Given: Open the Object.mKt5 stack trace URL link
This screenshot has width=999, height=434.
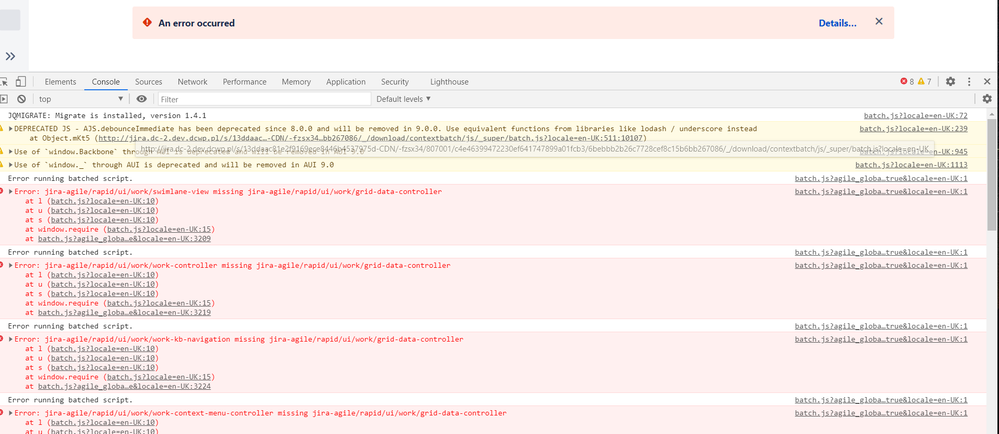Looking at the screenshot, I should (370, 138).
